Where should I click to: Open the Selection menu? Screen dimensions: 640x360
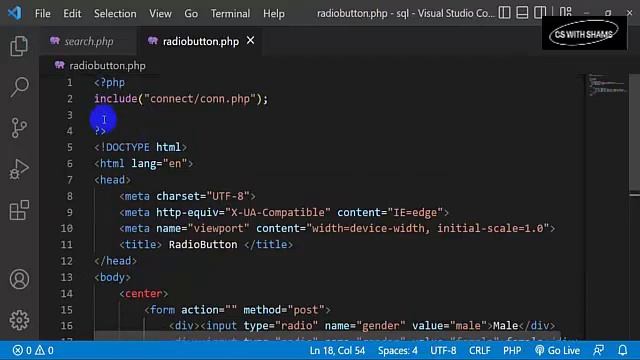pos(115,13)
